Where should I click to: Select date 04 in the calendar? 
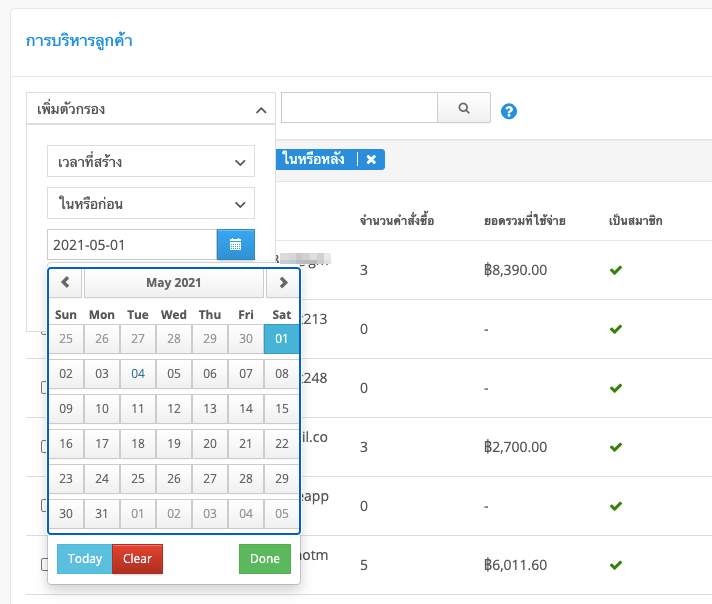coord(138,374)
